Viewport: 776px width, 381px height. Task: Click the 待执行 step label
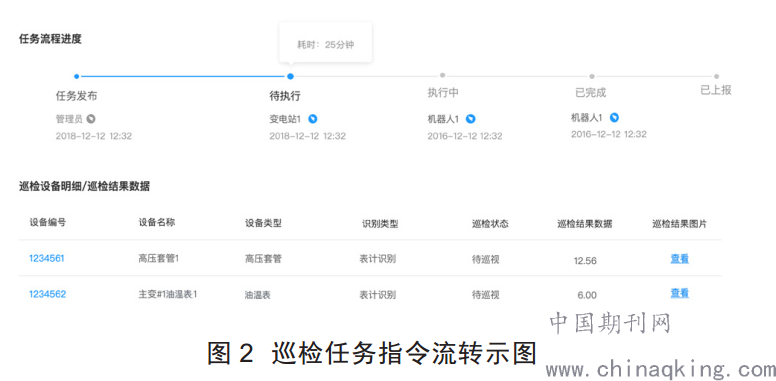click(285, 96)
